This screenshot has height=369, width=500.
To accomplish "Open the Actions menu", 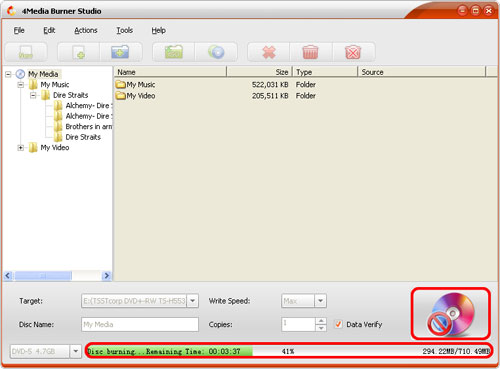I will (86, 30).
